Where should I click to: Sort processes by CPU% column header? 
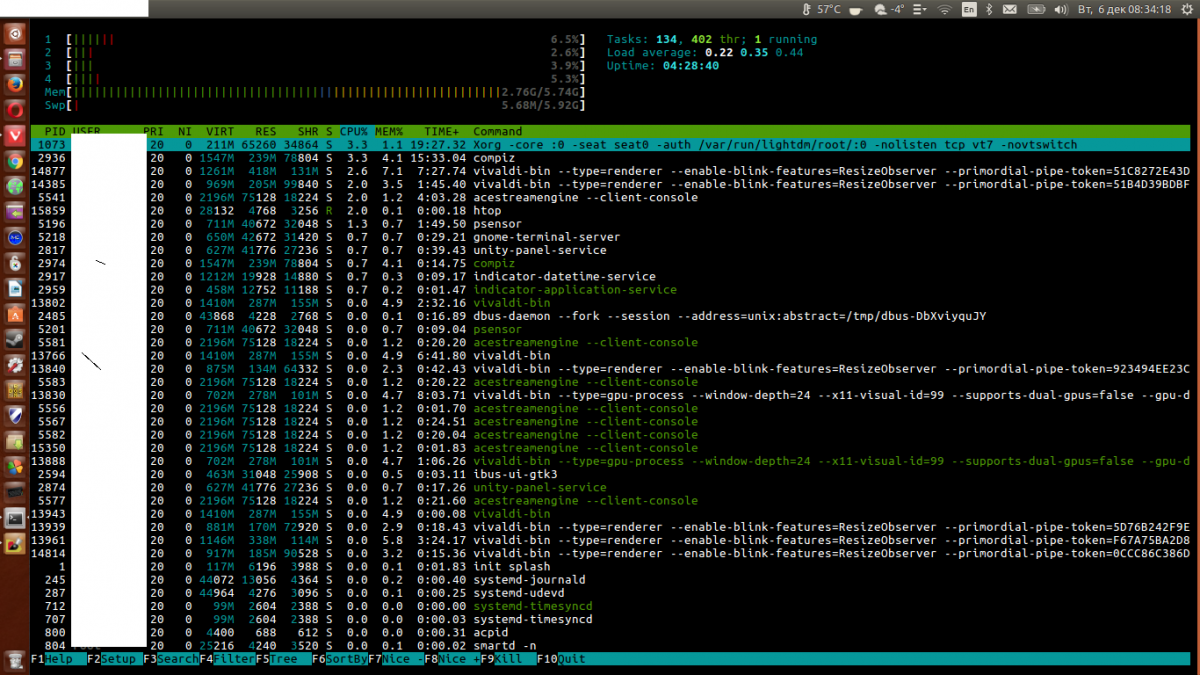[354, 131]
